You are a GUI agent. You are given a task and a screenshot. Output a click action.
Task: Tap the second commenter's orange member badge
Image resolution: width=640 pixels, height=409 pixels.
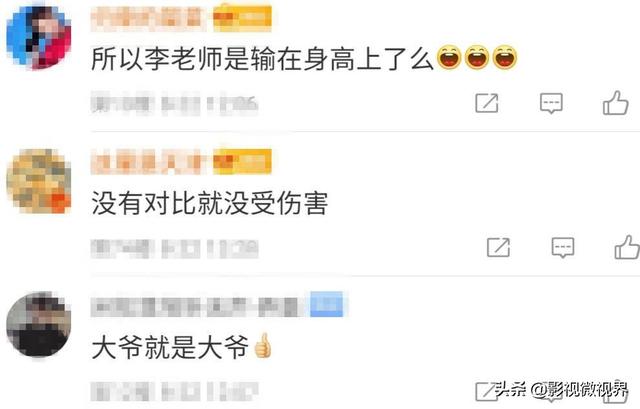242,161
